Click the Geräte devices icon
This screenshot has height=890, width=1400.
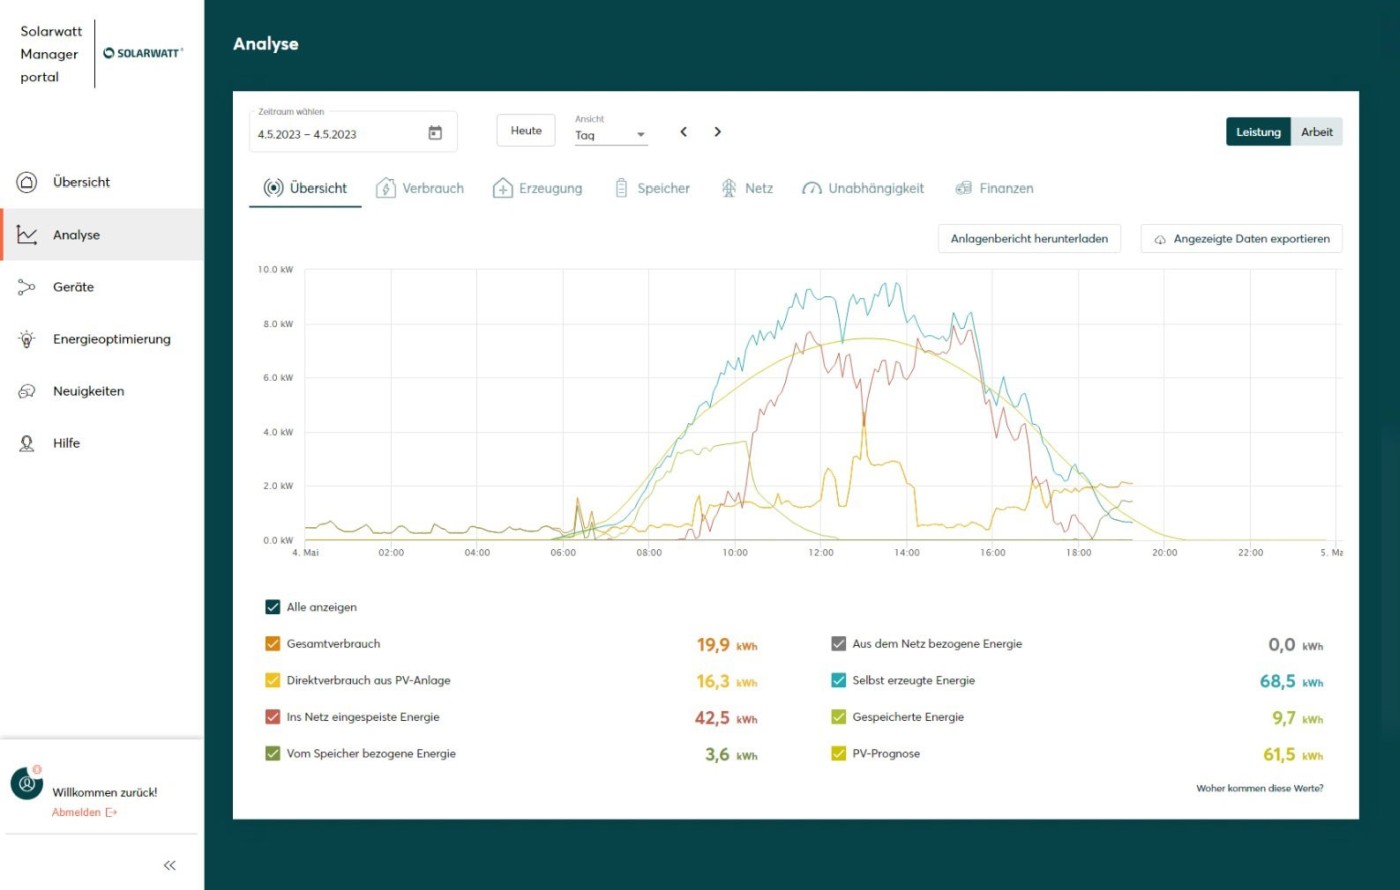[x=27, y=287]
